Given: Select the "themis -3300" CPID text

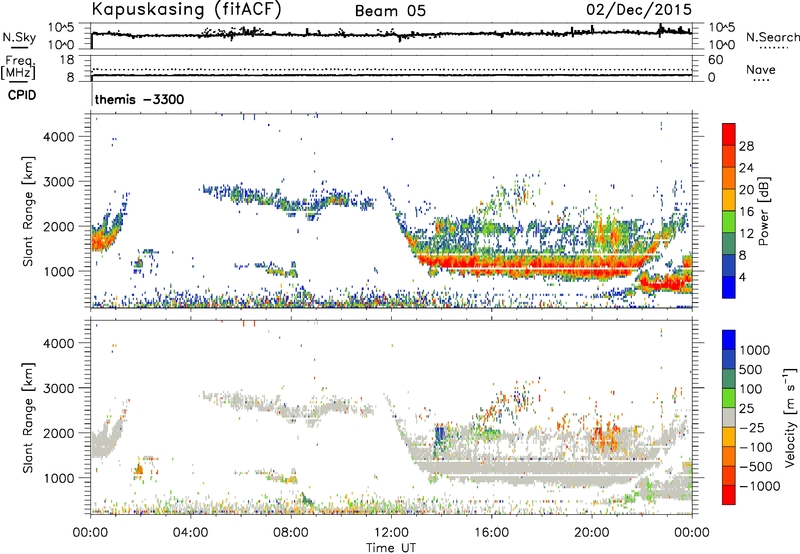Looking at the screenshot, I should 139,99.
